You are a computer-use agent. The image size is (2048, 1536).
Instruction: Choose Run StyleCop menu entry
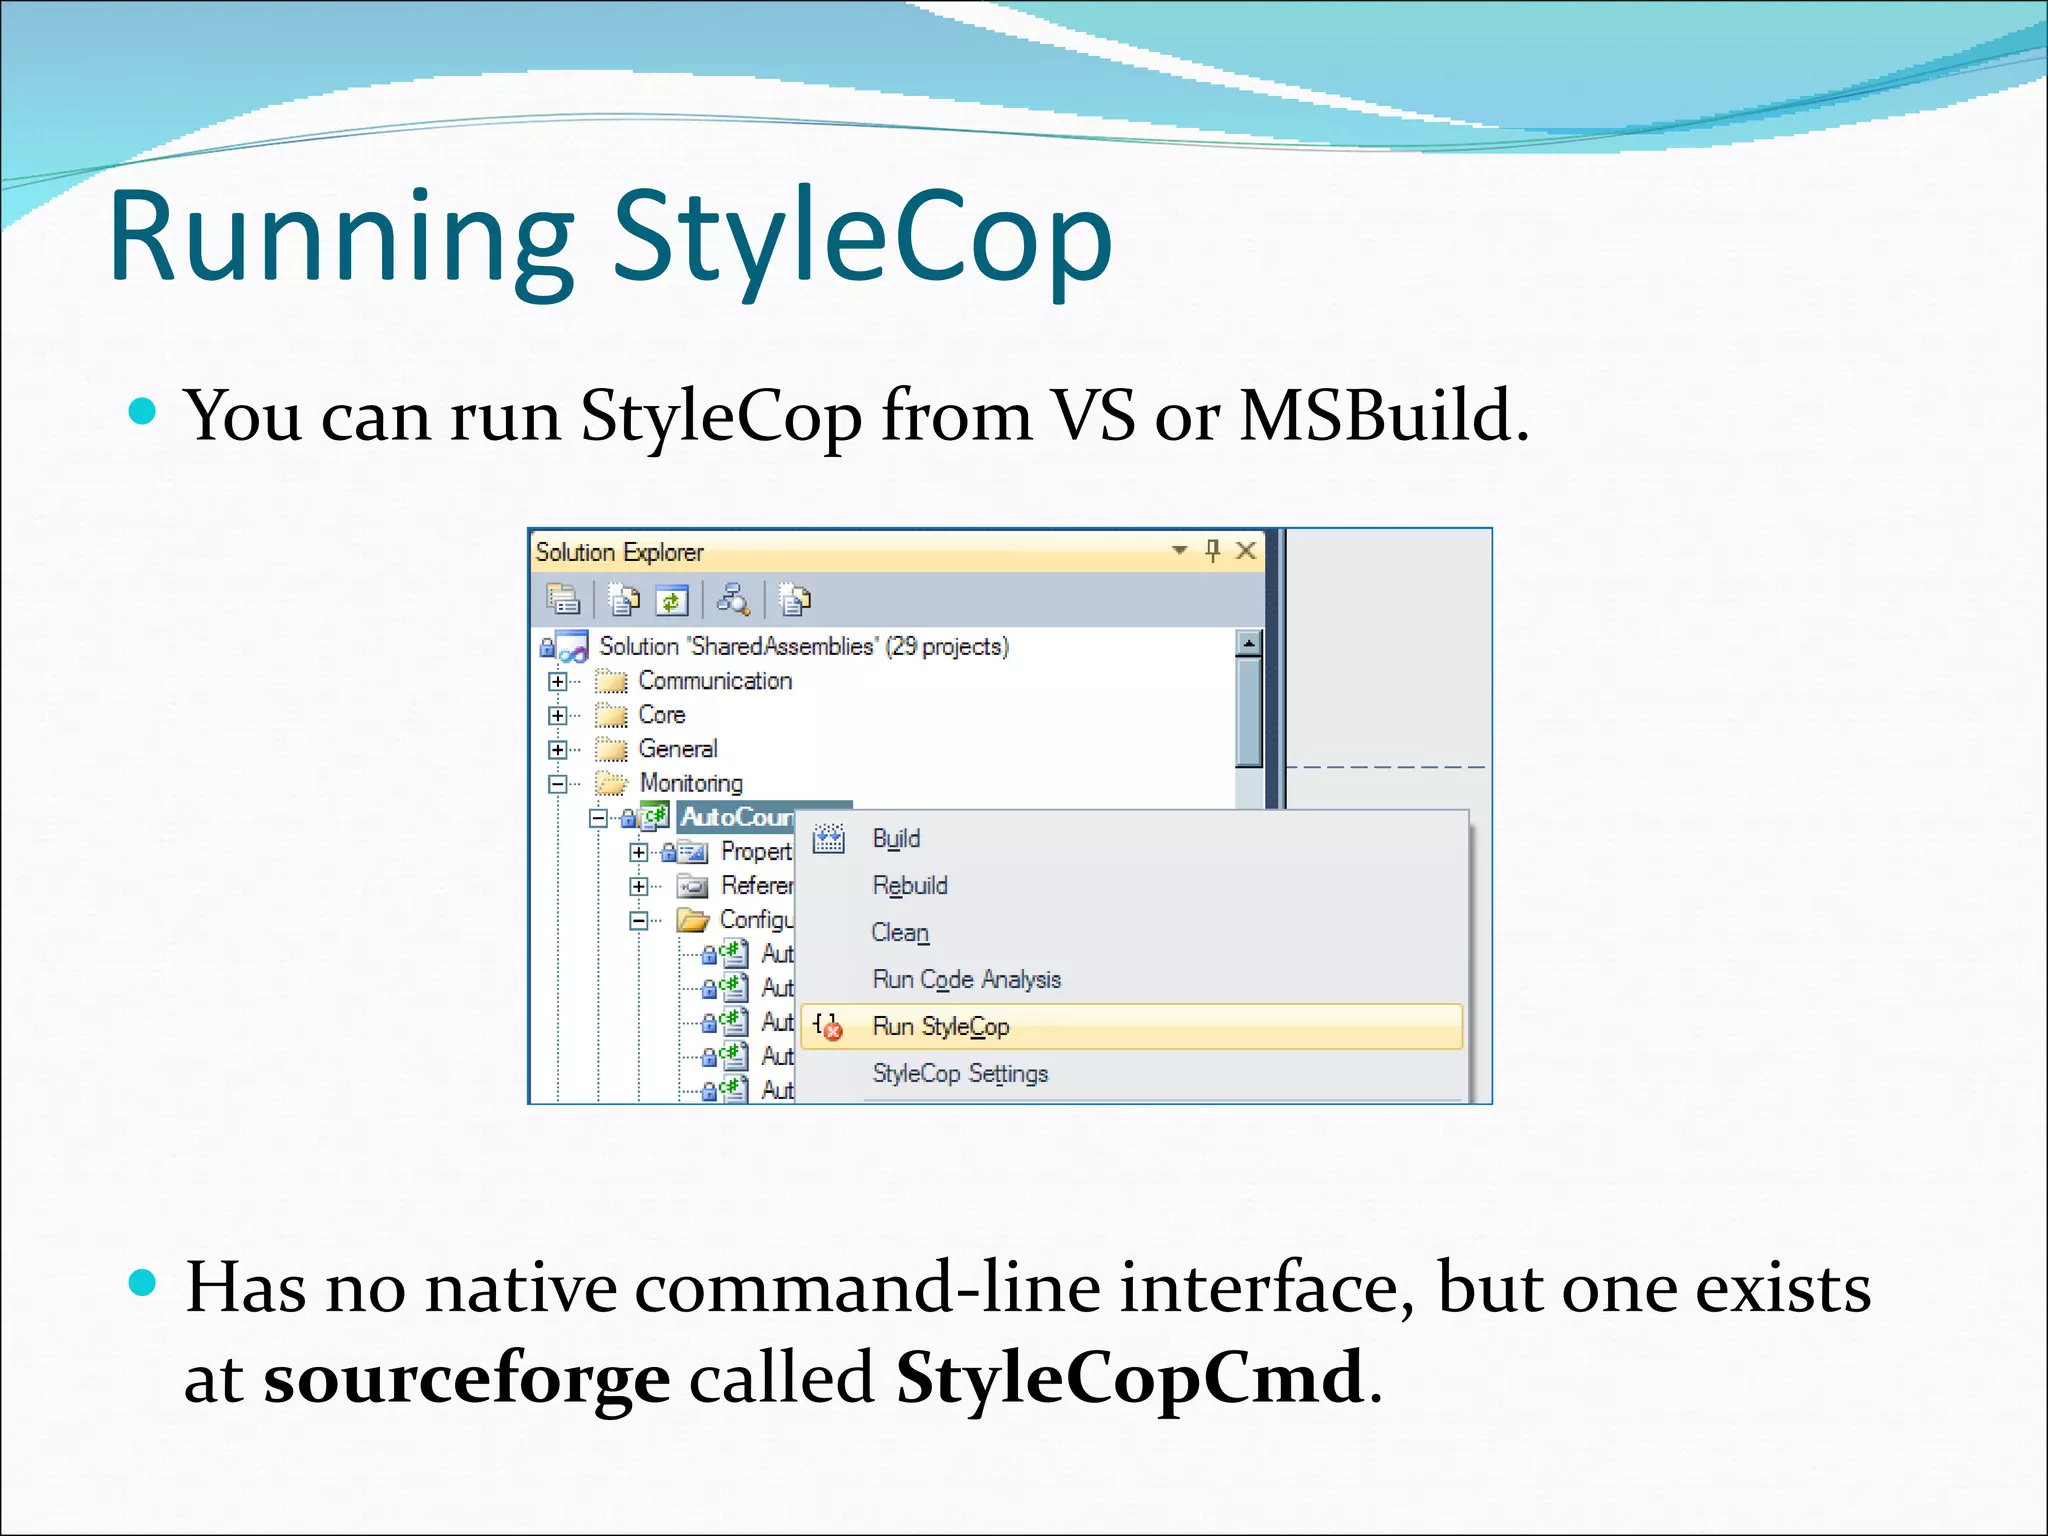tap(1132, 1027)
